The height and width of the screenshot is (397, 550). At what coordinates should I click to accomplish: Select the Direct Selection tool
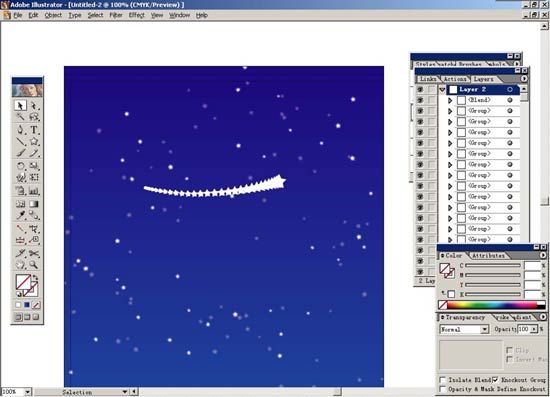click(34, 105)
